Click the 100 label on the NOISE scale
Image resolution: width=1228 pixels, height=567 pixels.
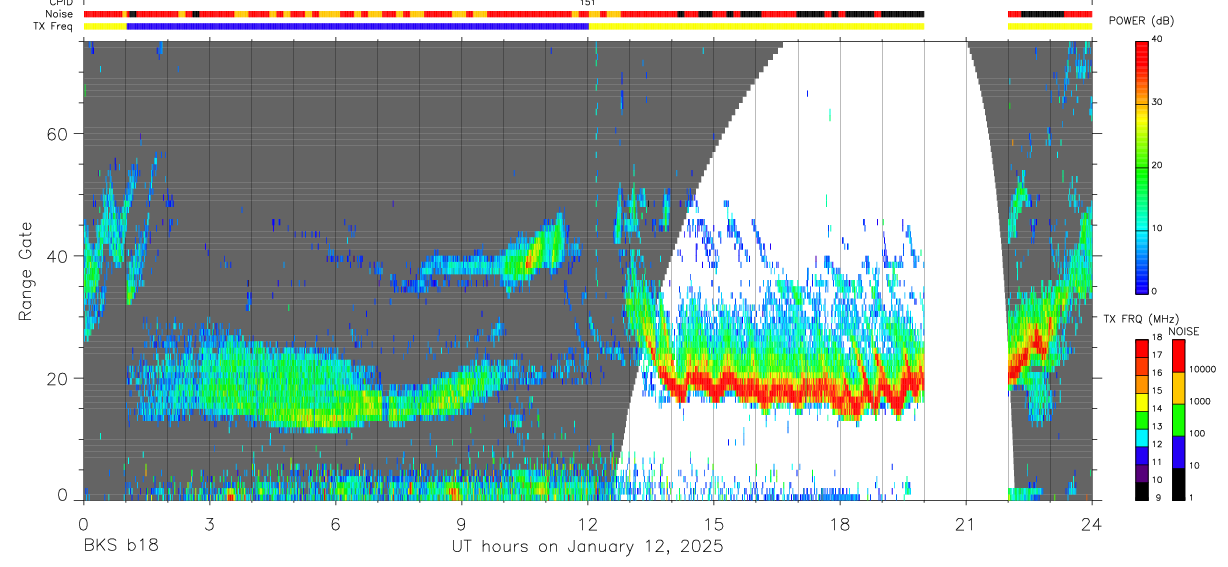1198,434
